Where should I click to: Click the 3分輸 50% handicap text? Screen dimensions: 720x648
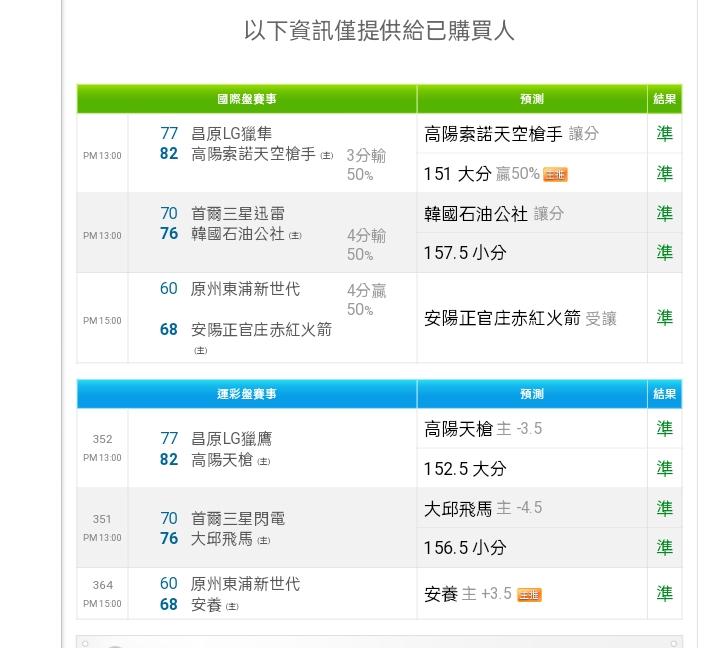coord(366,164)
